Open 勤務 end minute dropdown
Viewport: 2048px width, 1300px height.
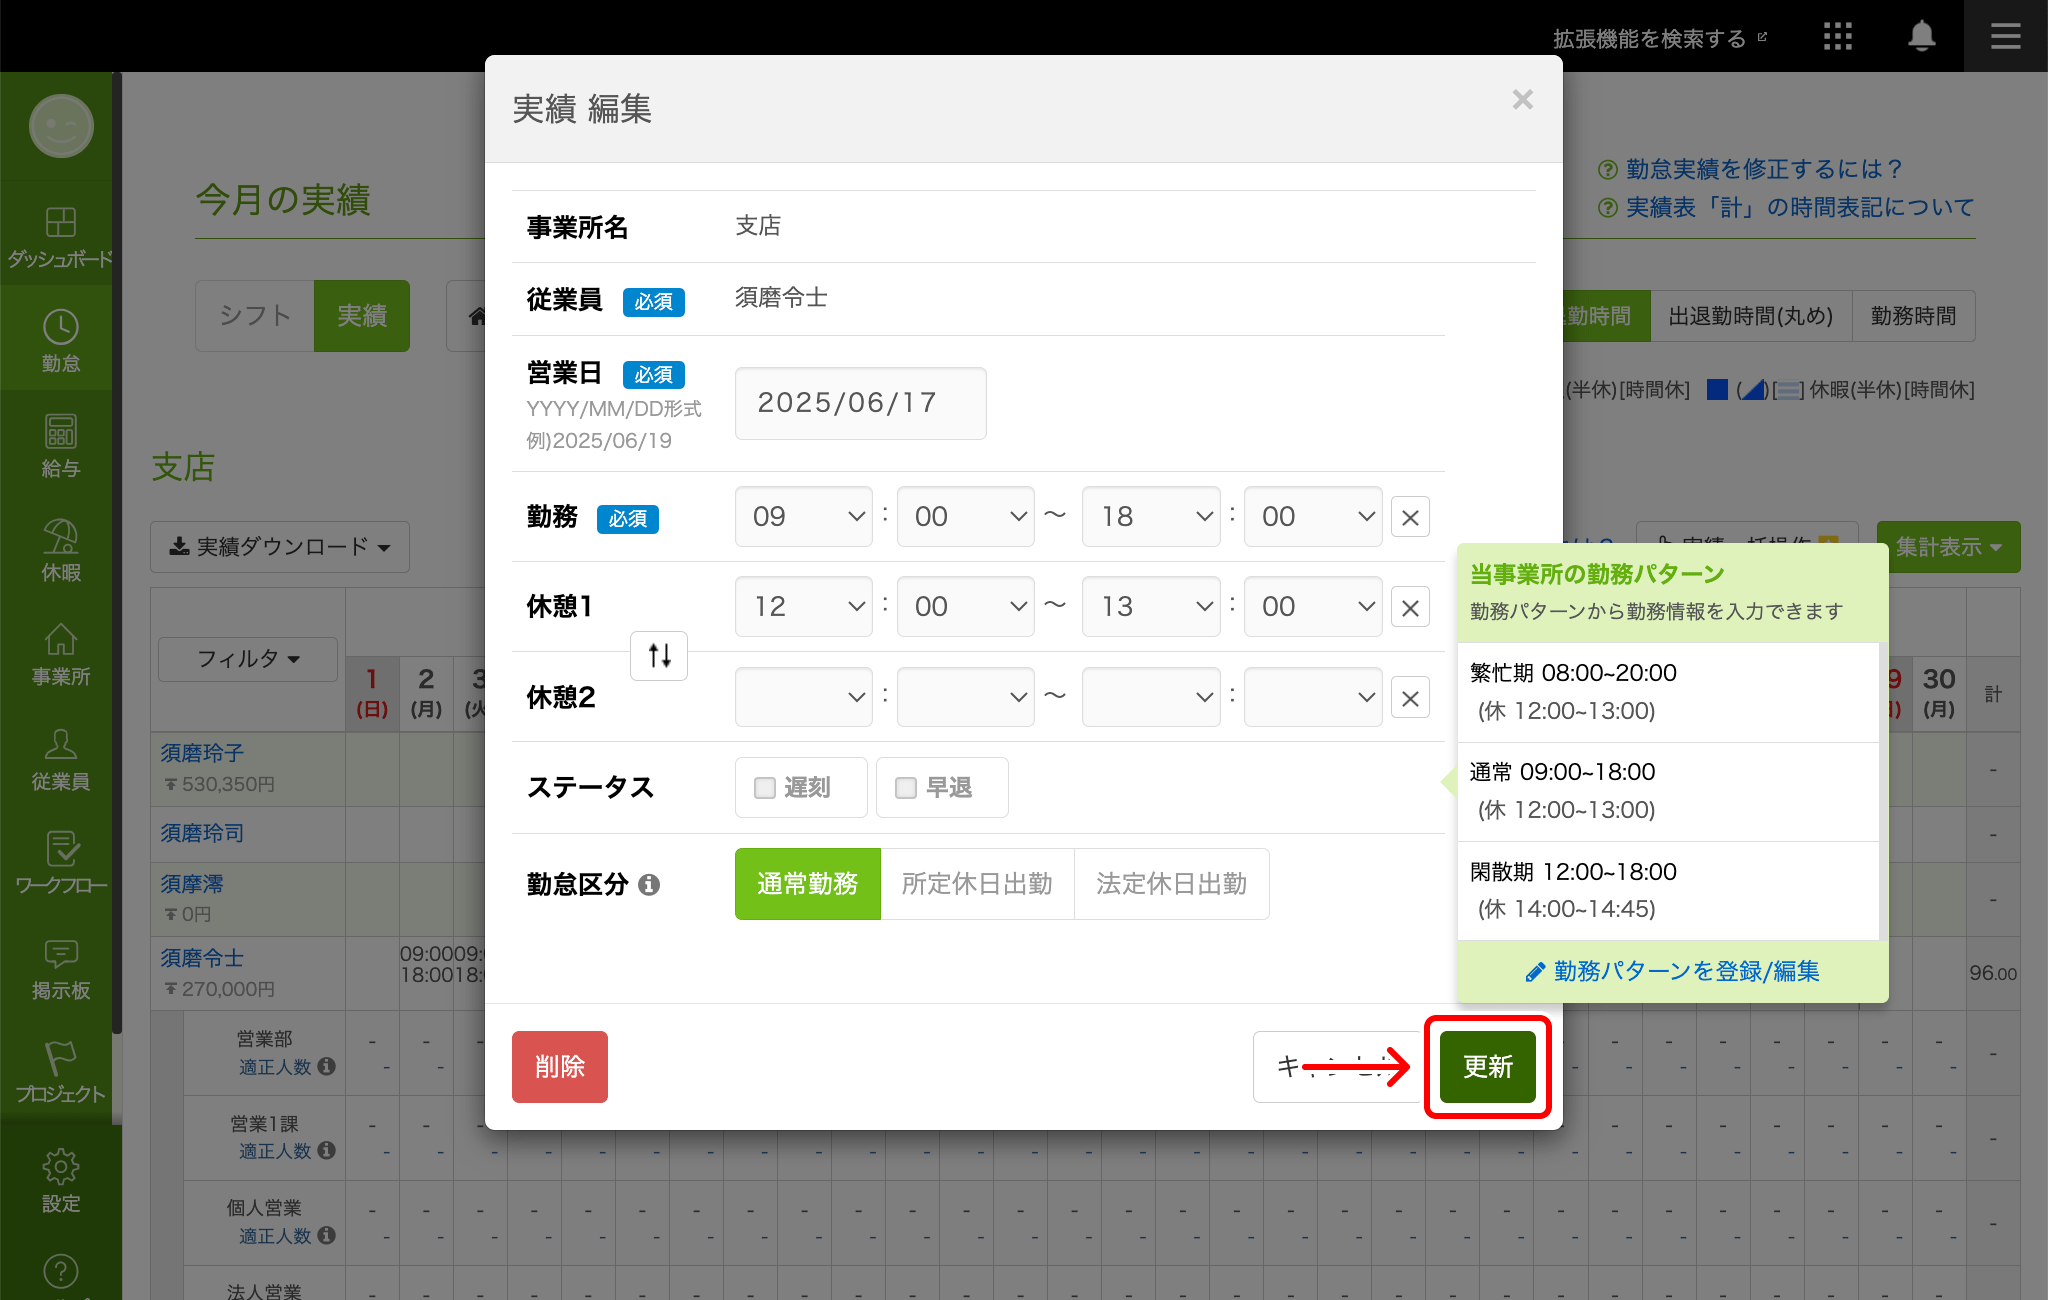click(x=1313, y=517)
